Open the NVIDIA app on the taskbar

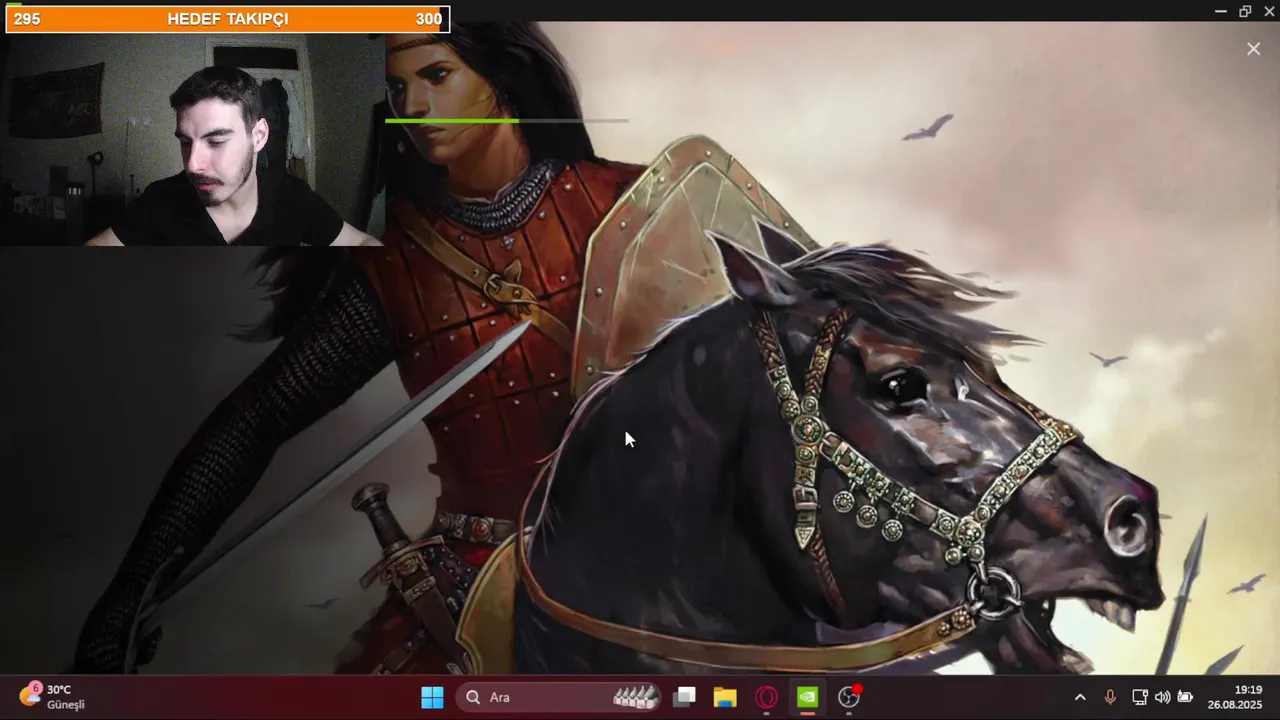pos(807,697)
